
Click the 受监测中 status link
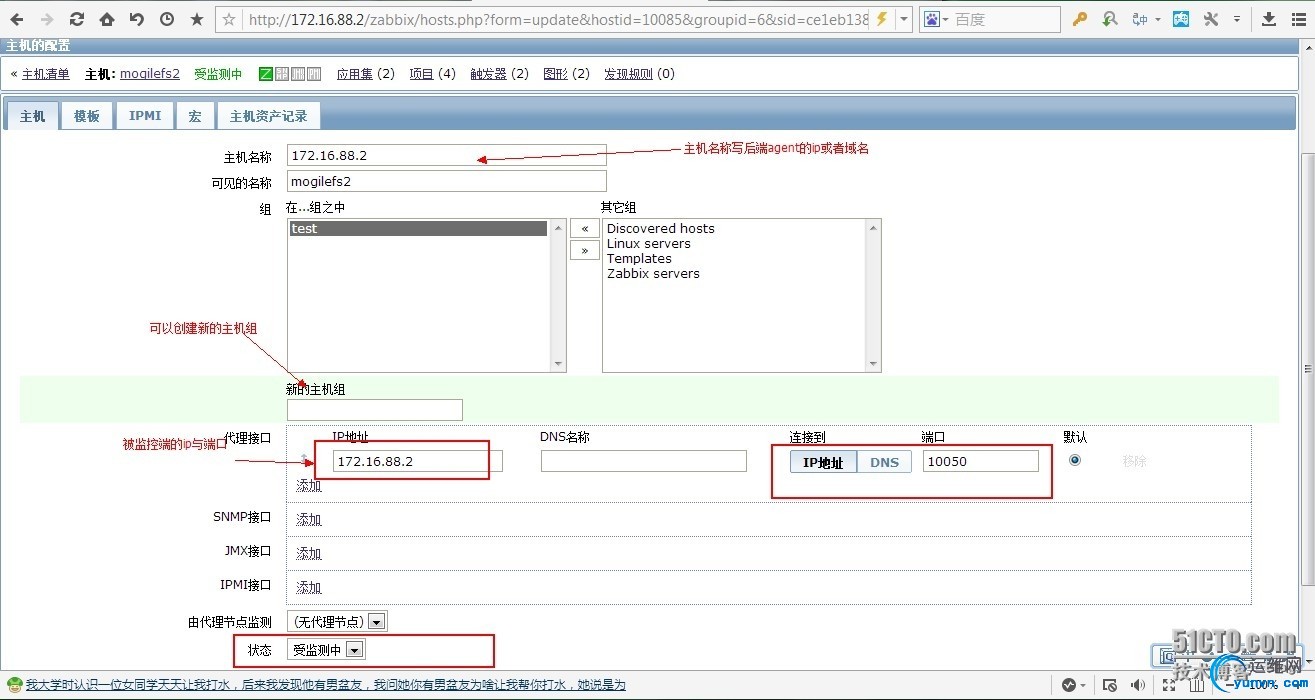[x=218, y=74]
